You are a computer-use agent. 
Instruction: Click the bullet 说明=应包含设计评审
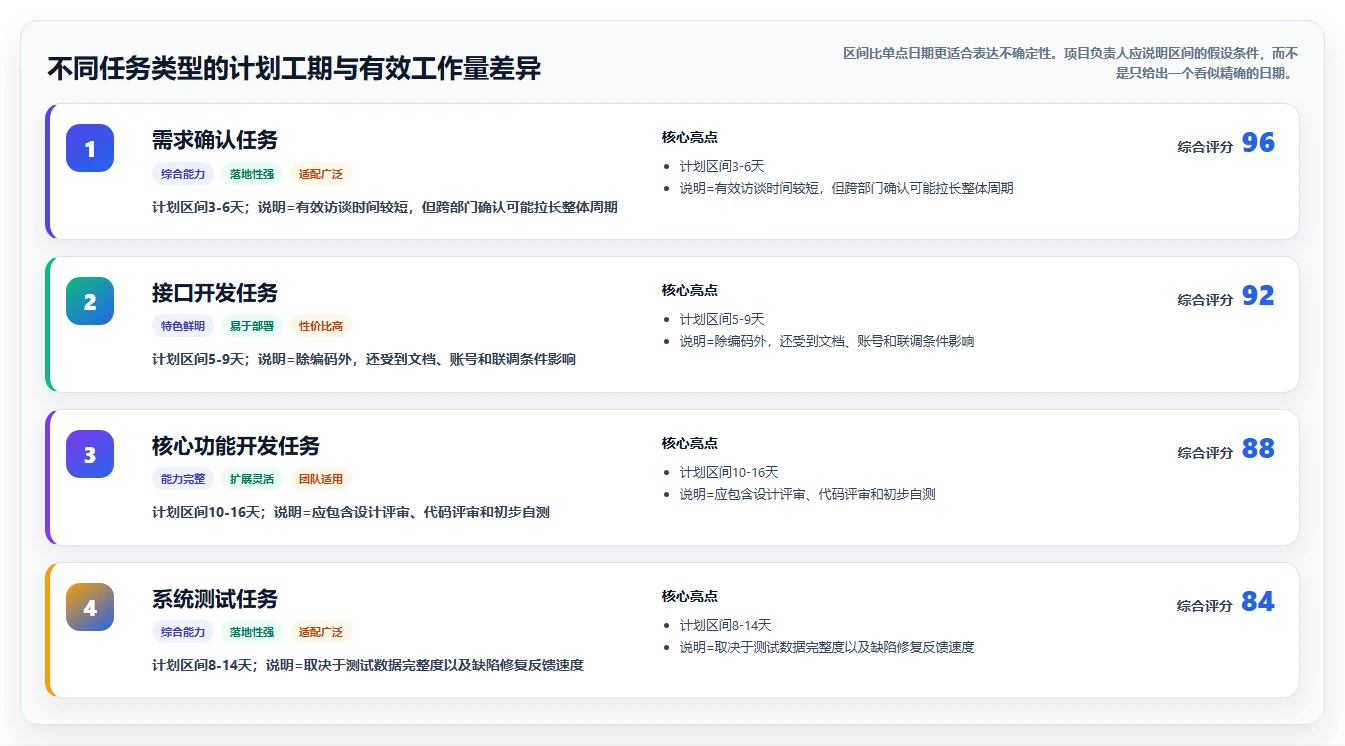pos(808,494)
